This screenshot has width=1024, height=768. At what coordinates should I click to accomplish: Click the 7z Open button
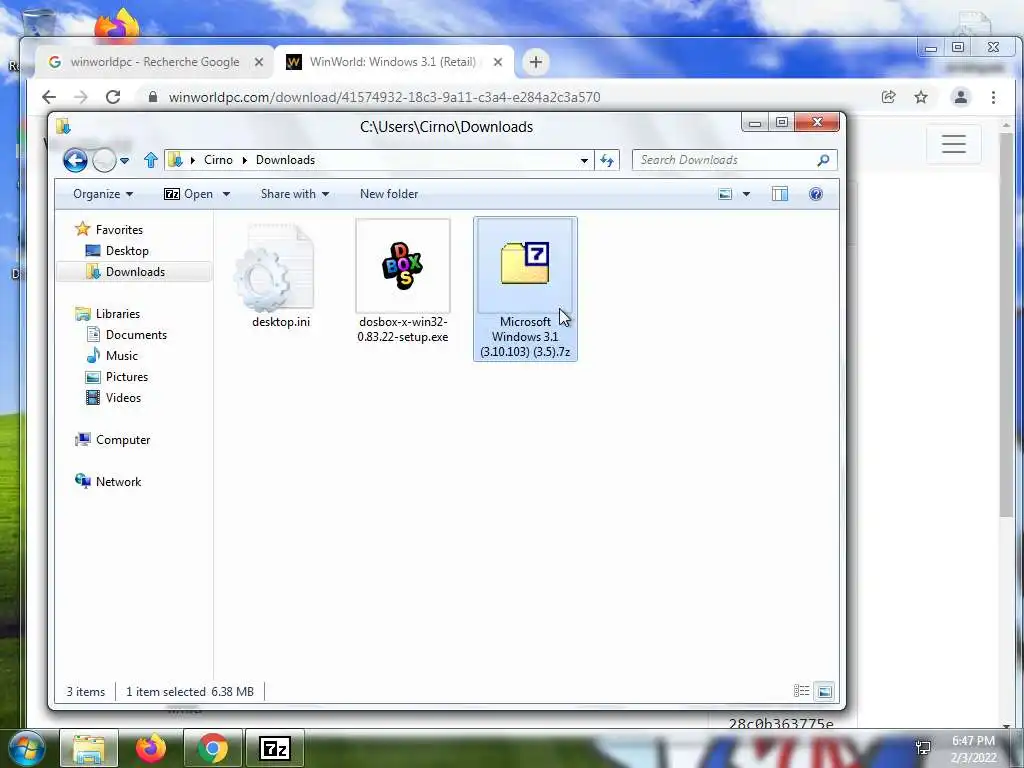[189, 194]
